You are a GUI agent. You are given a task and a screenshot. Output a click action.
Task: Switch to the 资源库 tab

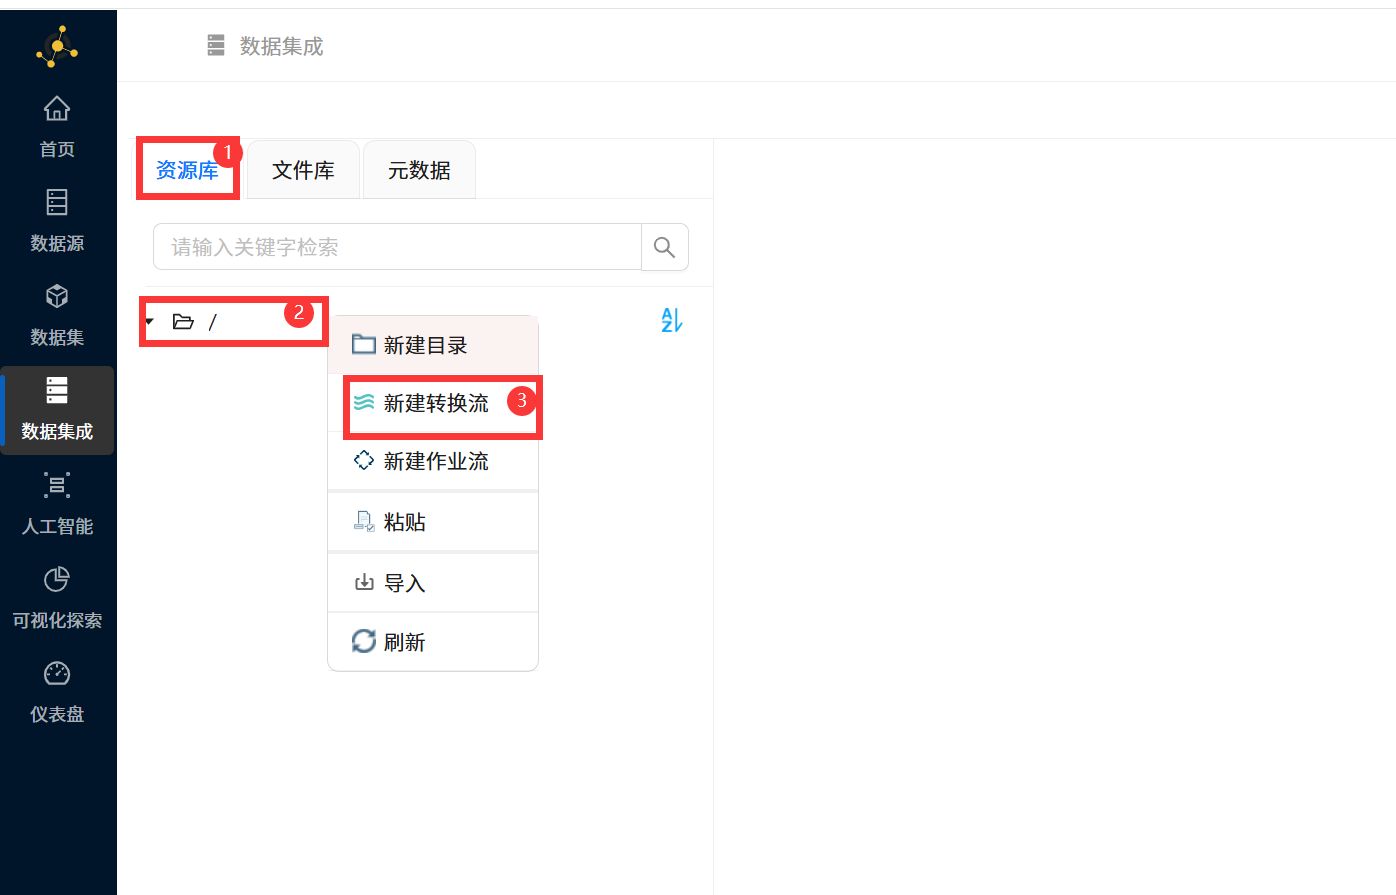[187, 170]
